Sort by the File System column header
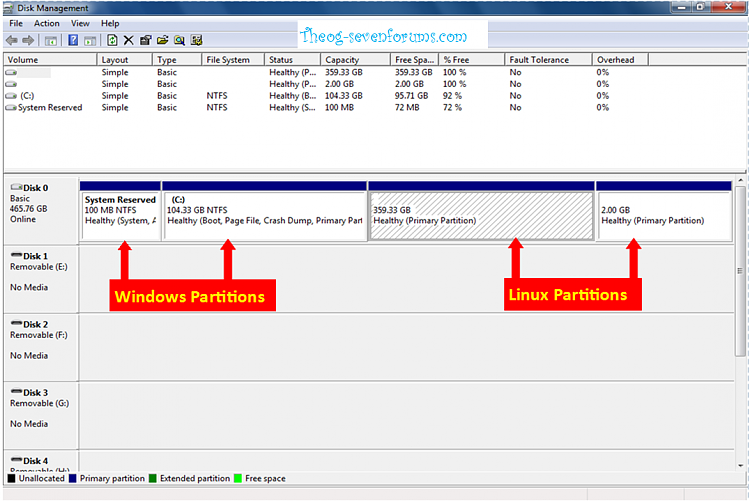The width and height of the screenshot is (750, 501). (233, 60)
